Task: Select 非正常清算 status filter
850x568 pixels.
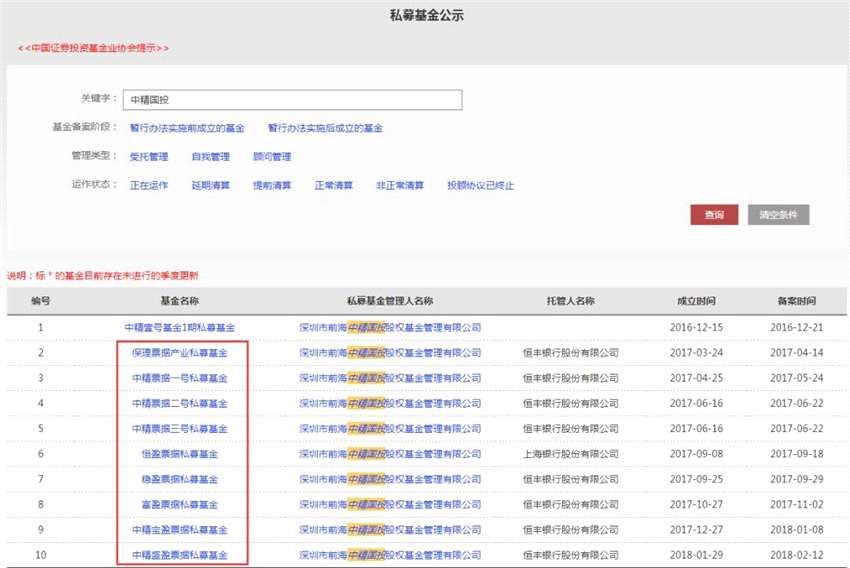Action: click(x=400, y=186)
